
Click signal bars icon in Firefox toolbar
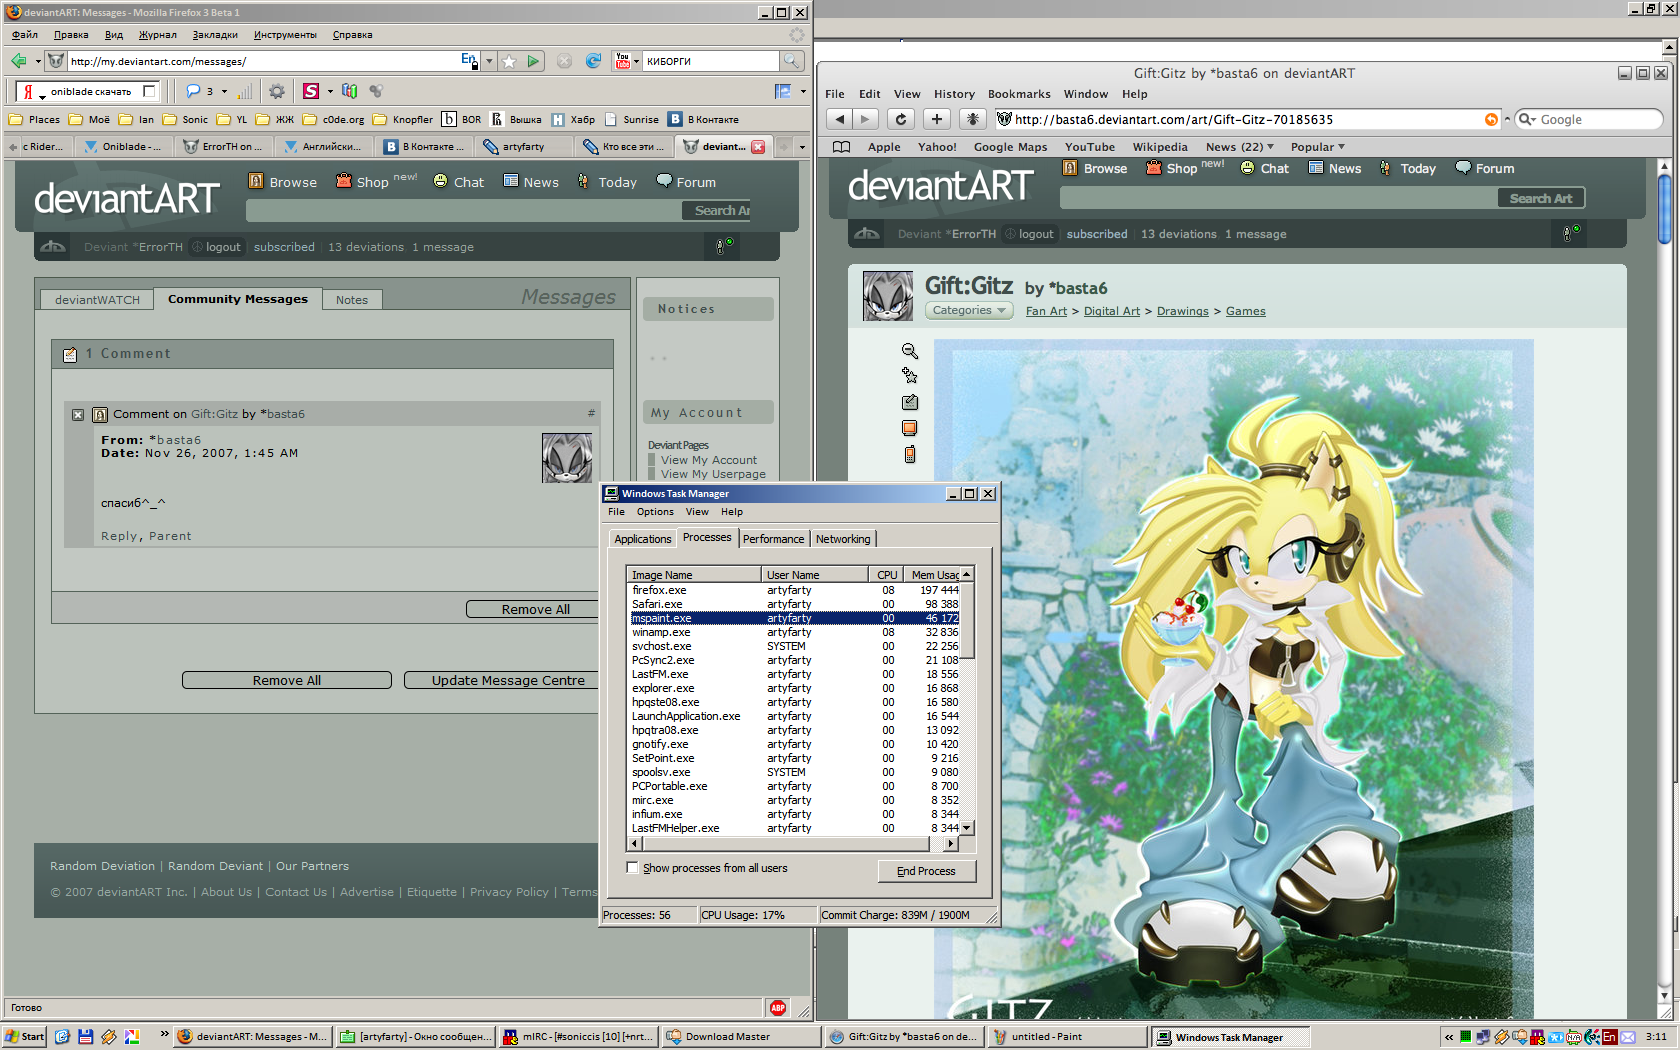coord(244,91)
